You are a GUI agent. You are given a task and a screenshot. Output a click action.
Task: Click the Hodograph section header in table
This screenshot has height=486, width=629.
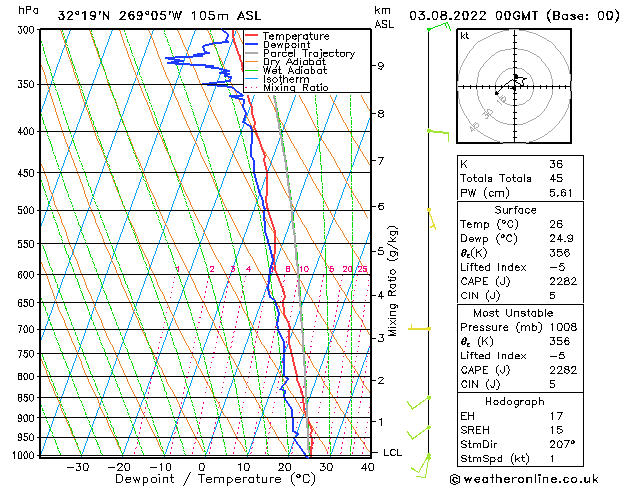click(515, 401)
